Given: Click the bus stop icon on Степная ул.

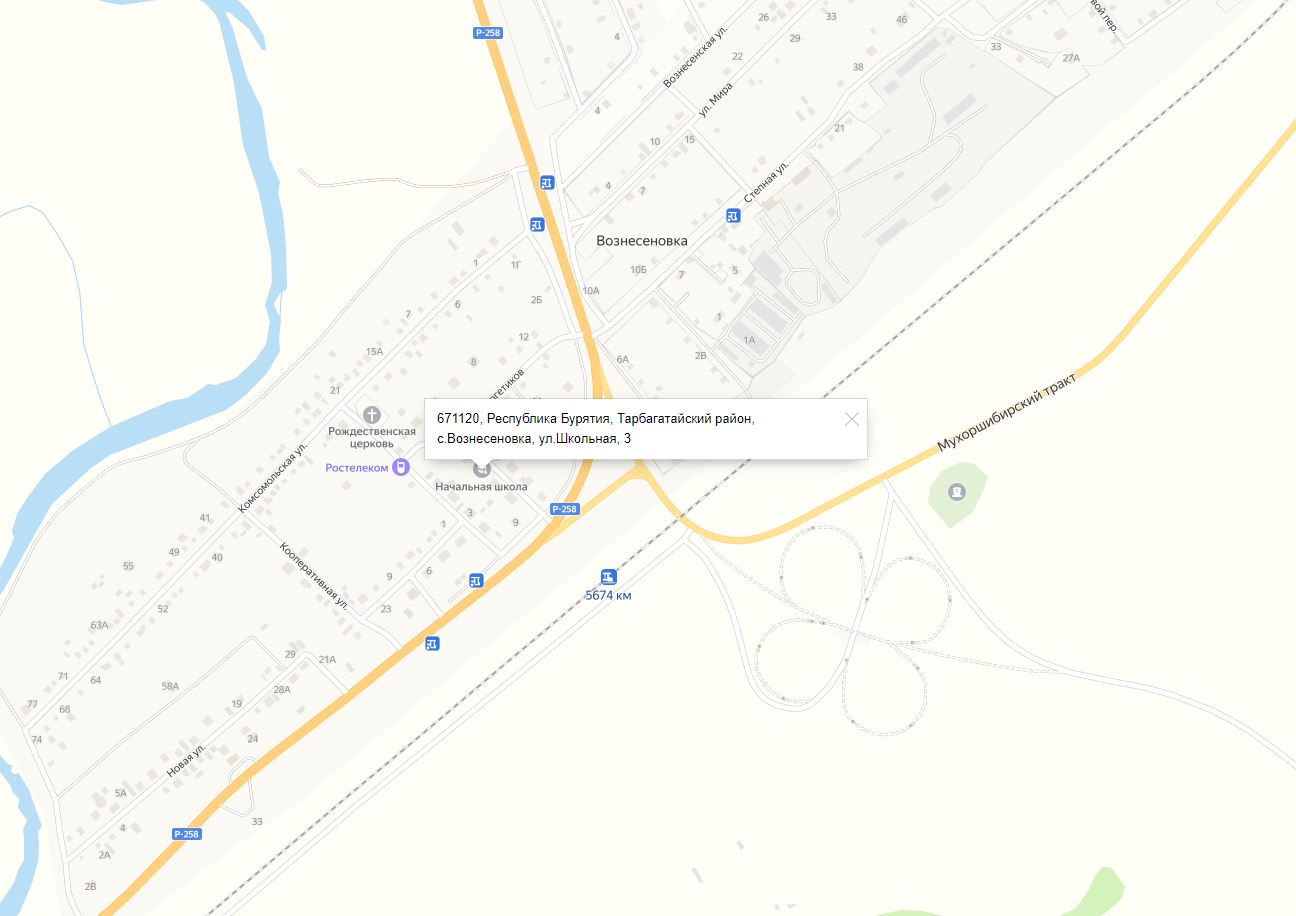Looking at the screenshot, I should click(x=733, y=215).
